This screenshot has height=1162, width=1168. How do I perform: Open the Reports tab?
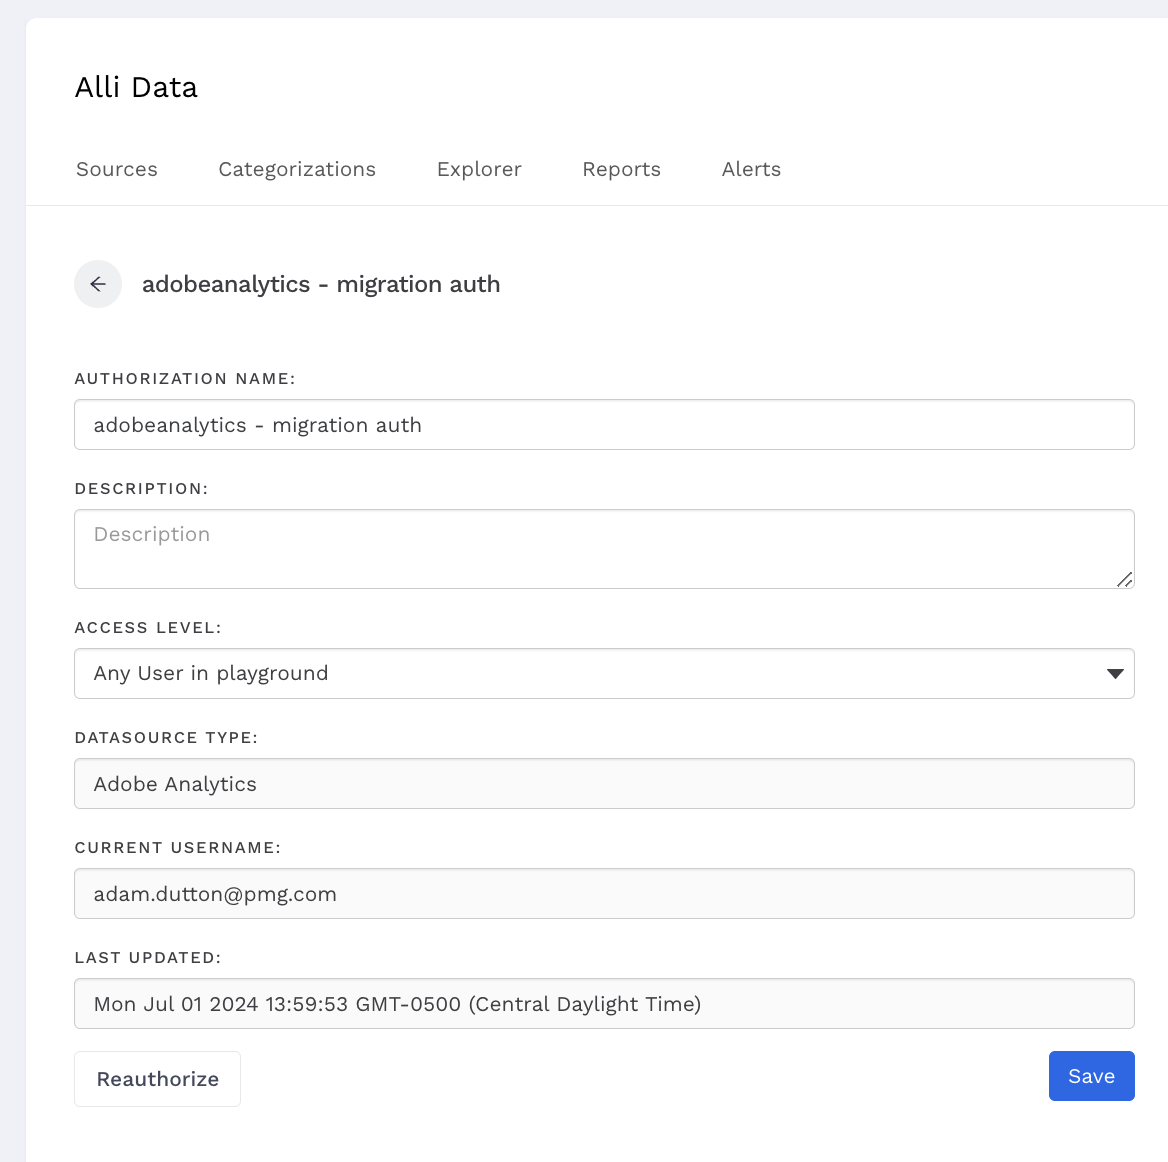click(621, 169)
